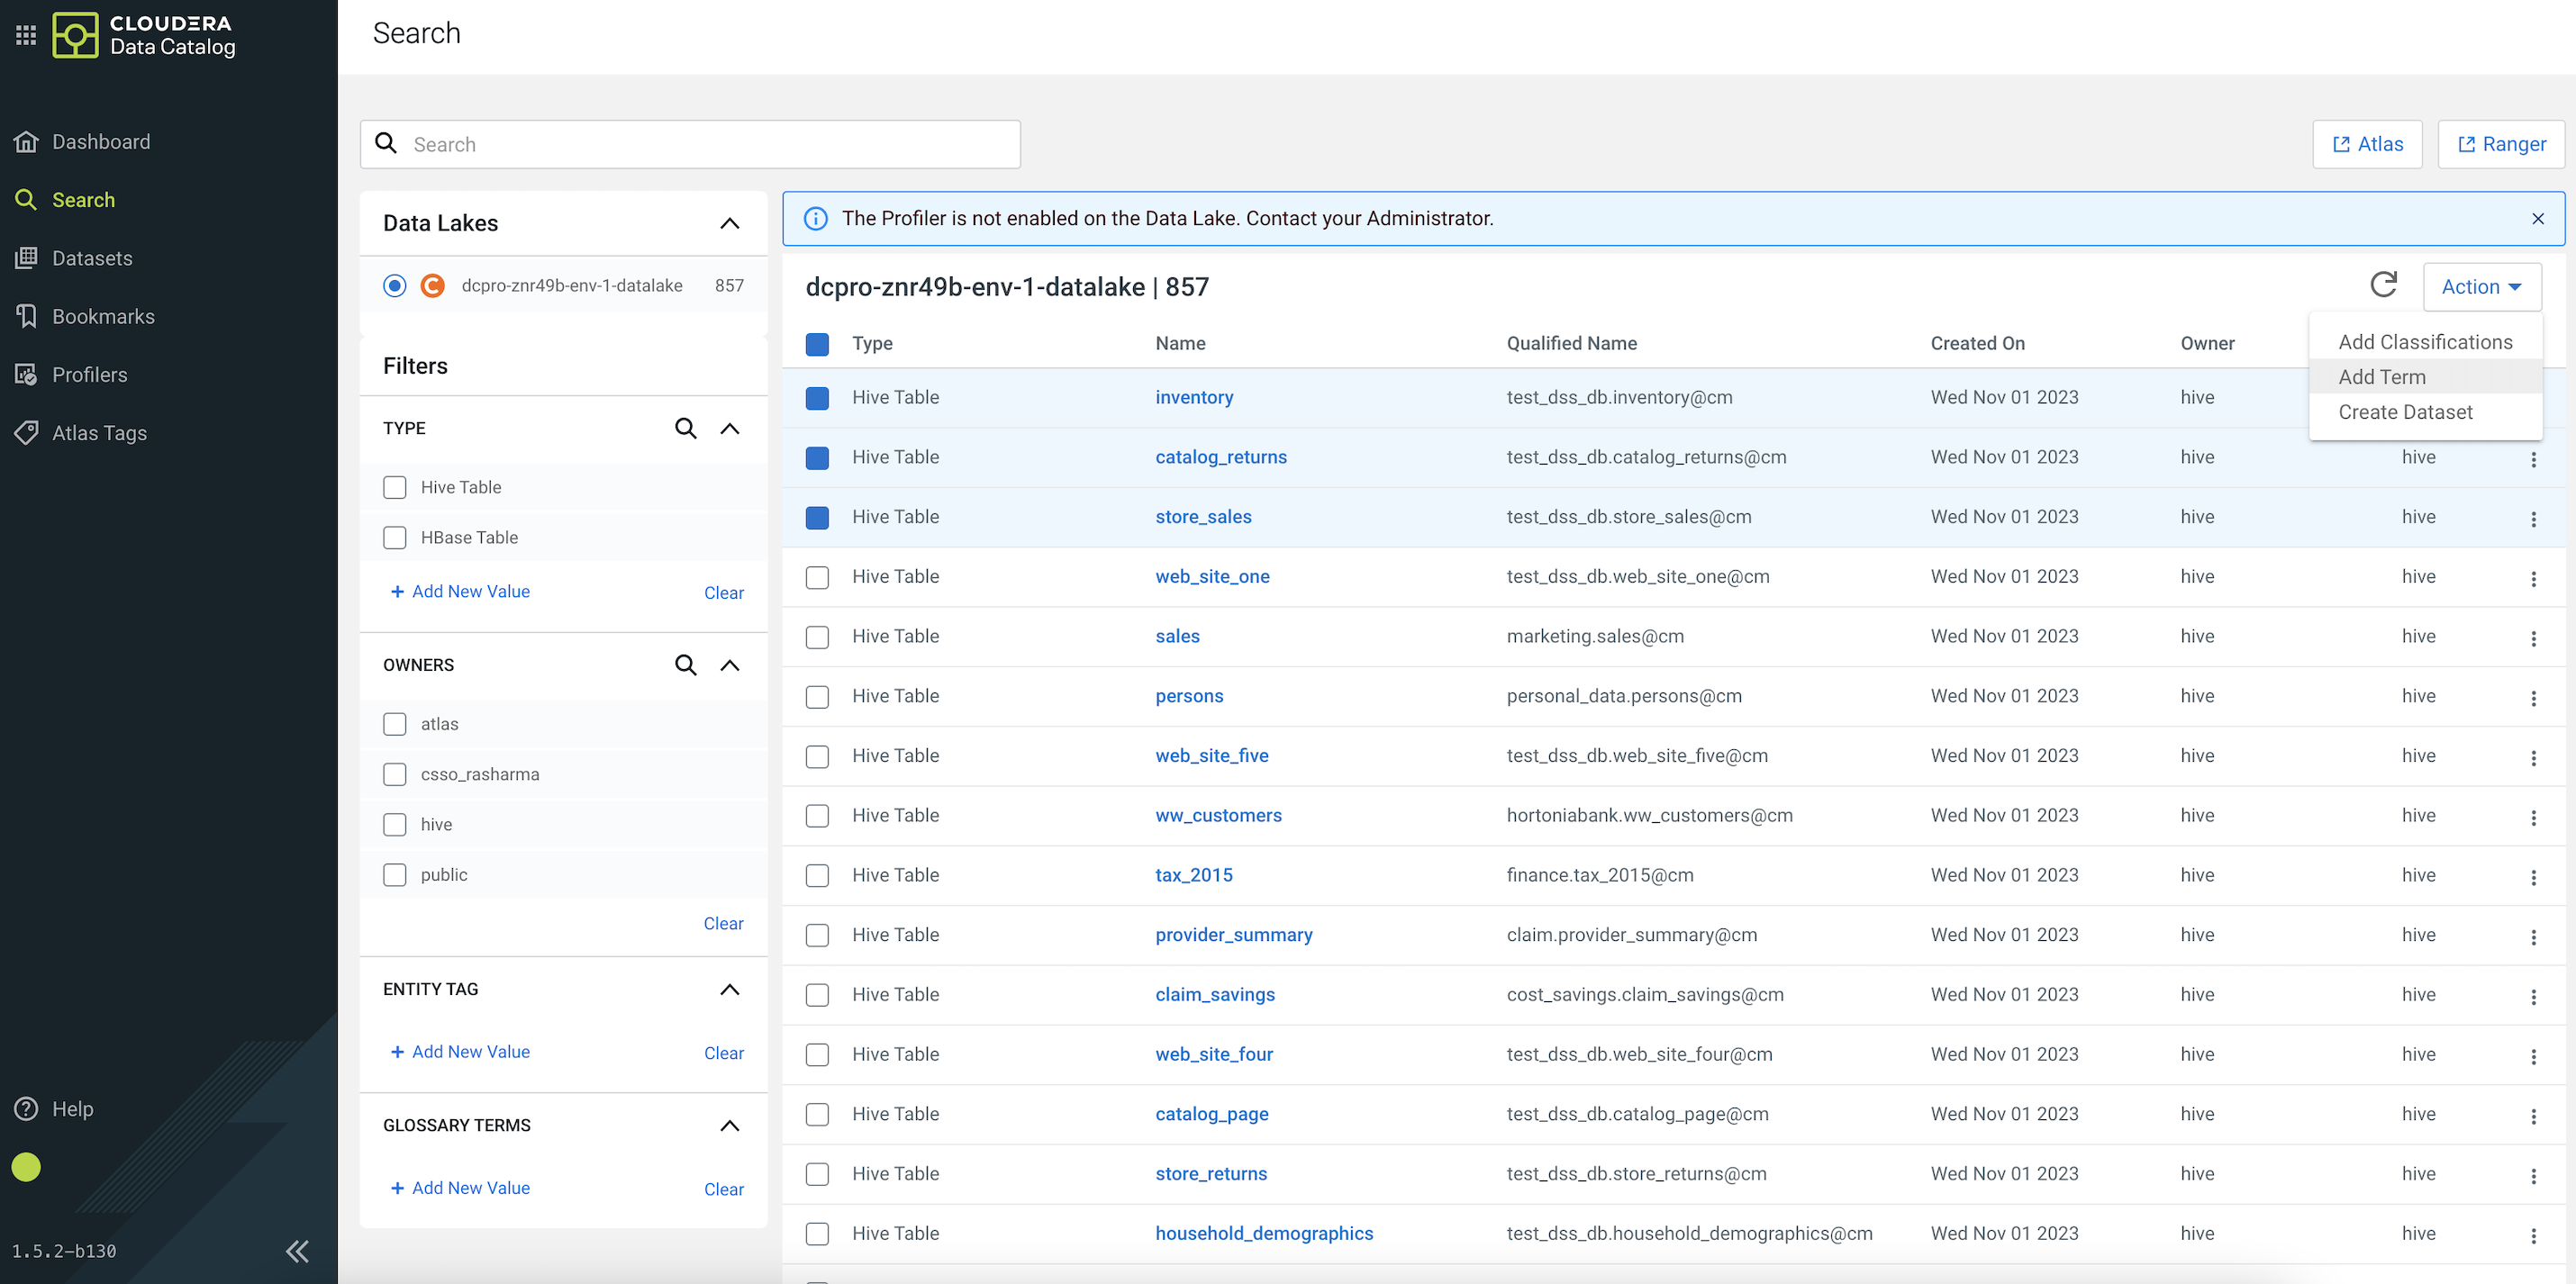Open the app grid launcher icon

pos(26,35)
